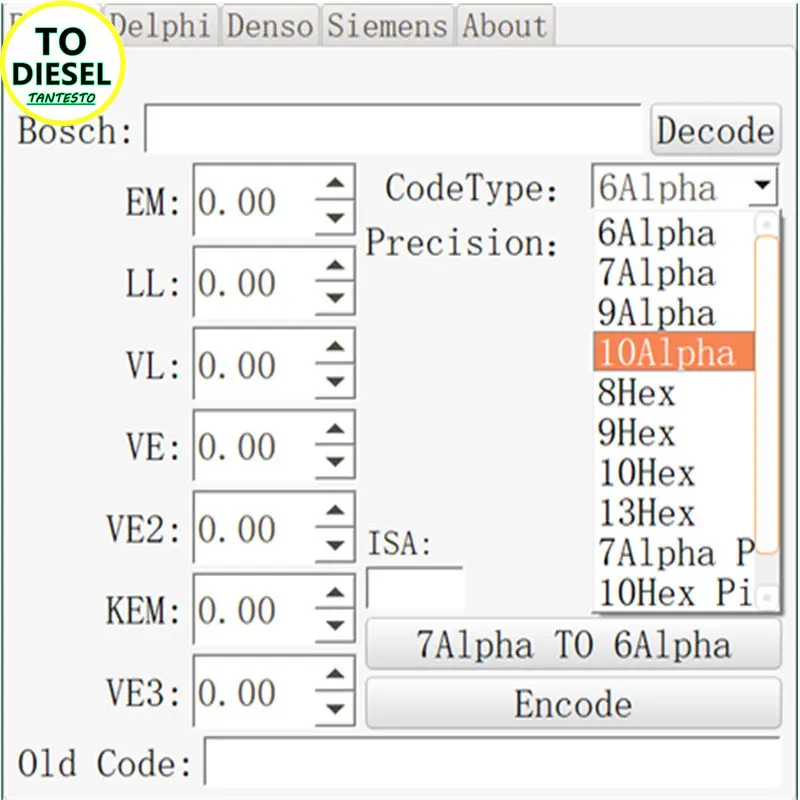Decrease the EM value with down arrow

(x=336, y=218)
